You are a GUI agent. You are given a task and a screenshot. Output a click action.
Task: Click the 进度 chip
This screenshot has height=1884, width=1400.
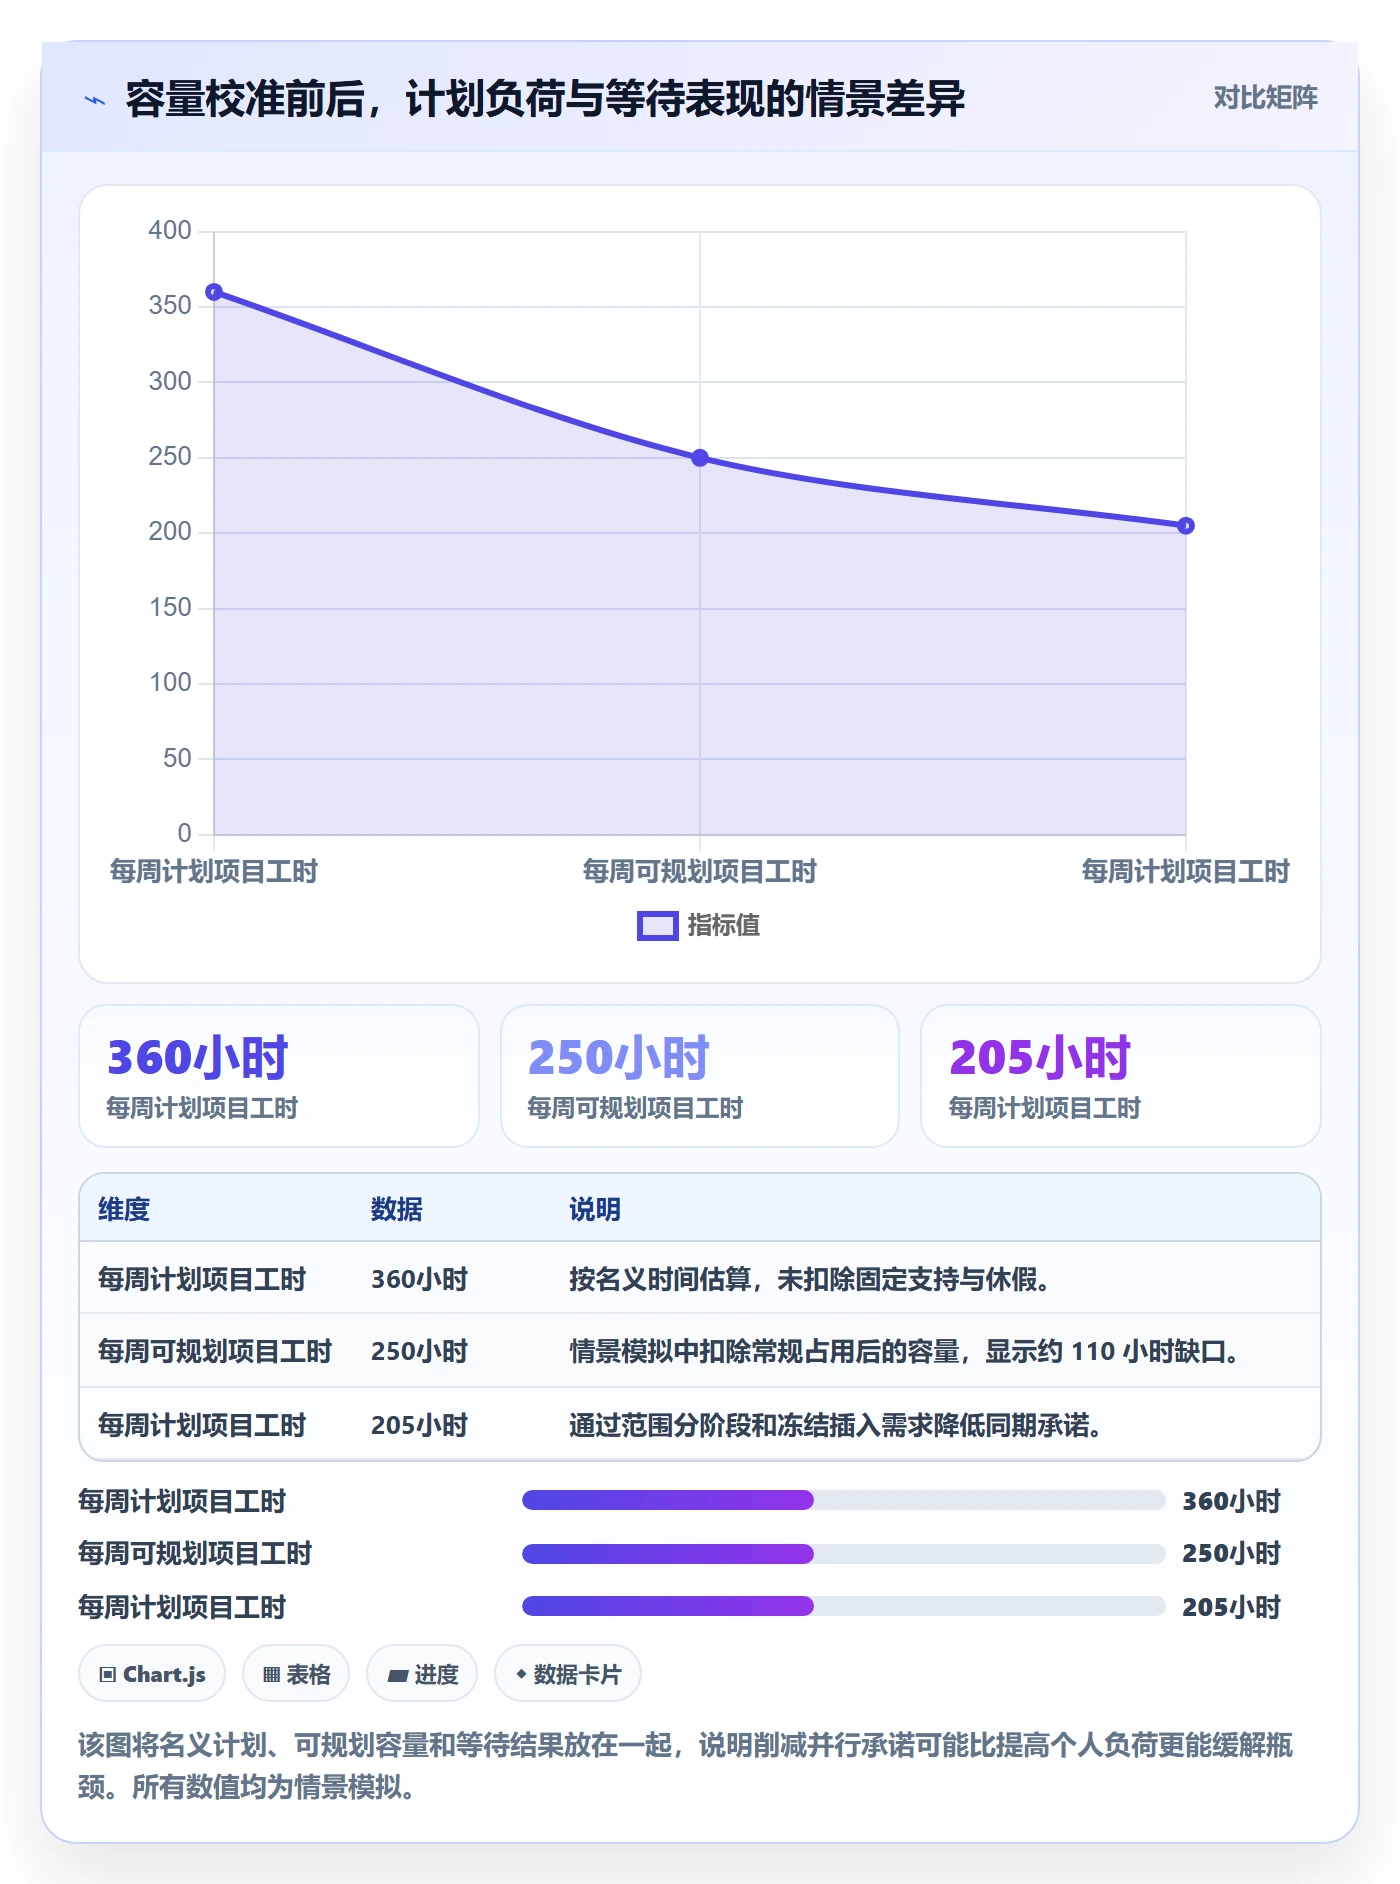[x=422, y=1674]
